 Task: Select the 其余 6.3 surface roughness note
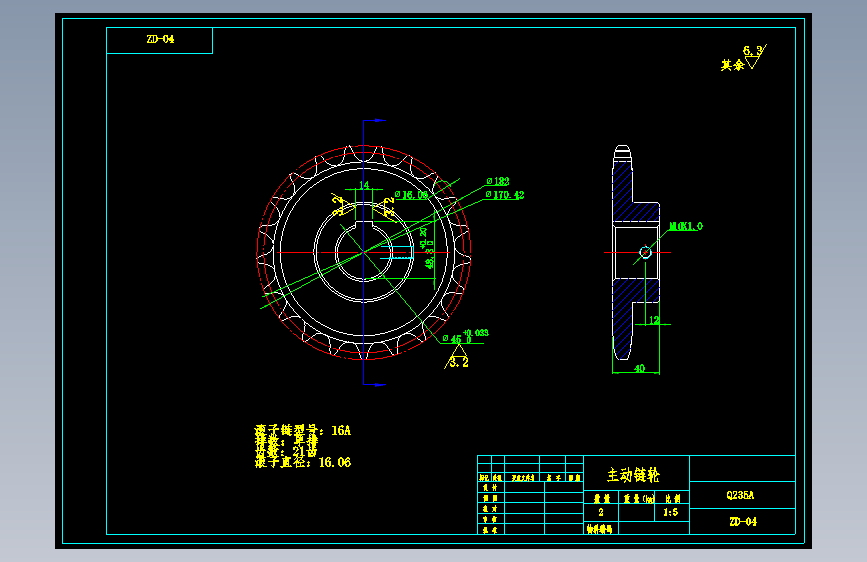[x=744, y=58]
